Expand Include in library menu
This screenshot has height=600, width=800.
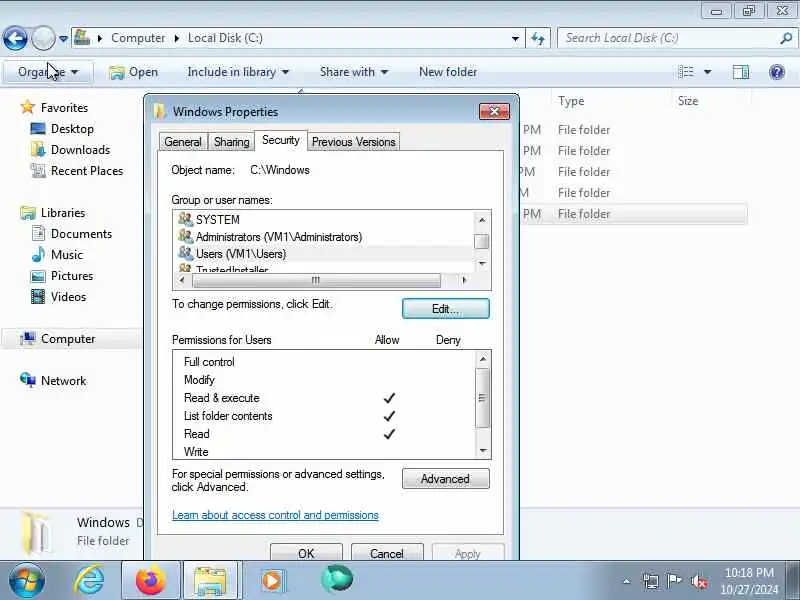click(238, 72)
